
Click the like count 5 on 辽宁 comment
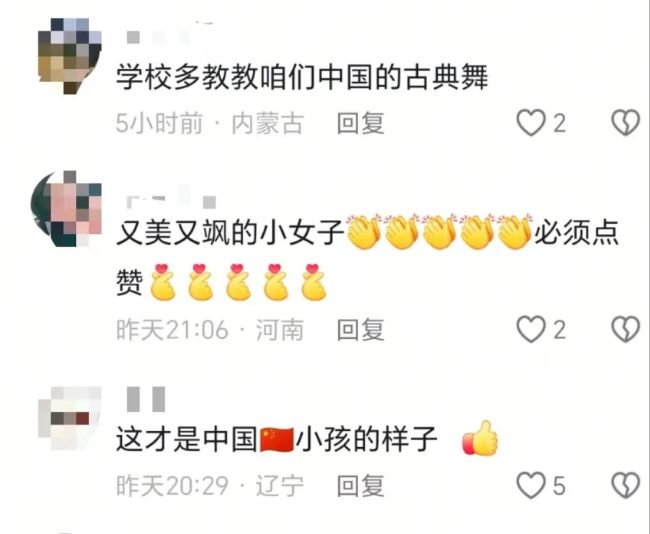[x=559, y=485]
